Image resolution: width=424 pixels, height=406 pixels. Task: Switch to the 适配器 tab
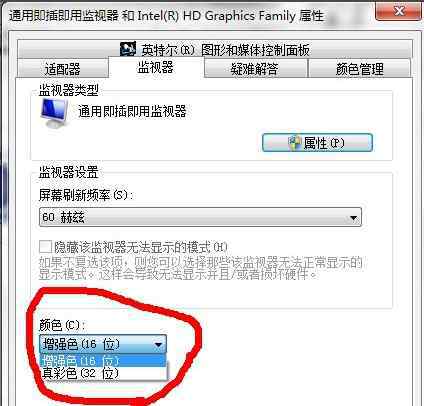tap(63, 69)
